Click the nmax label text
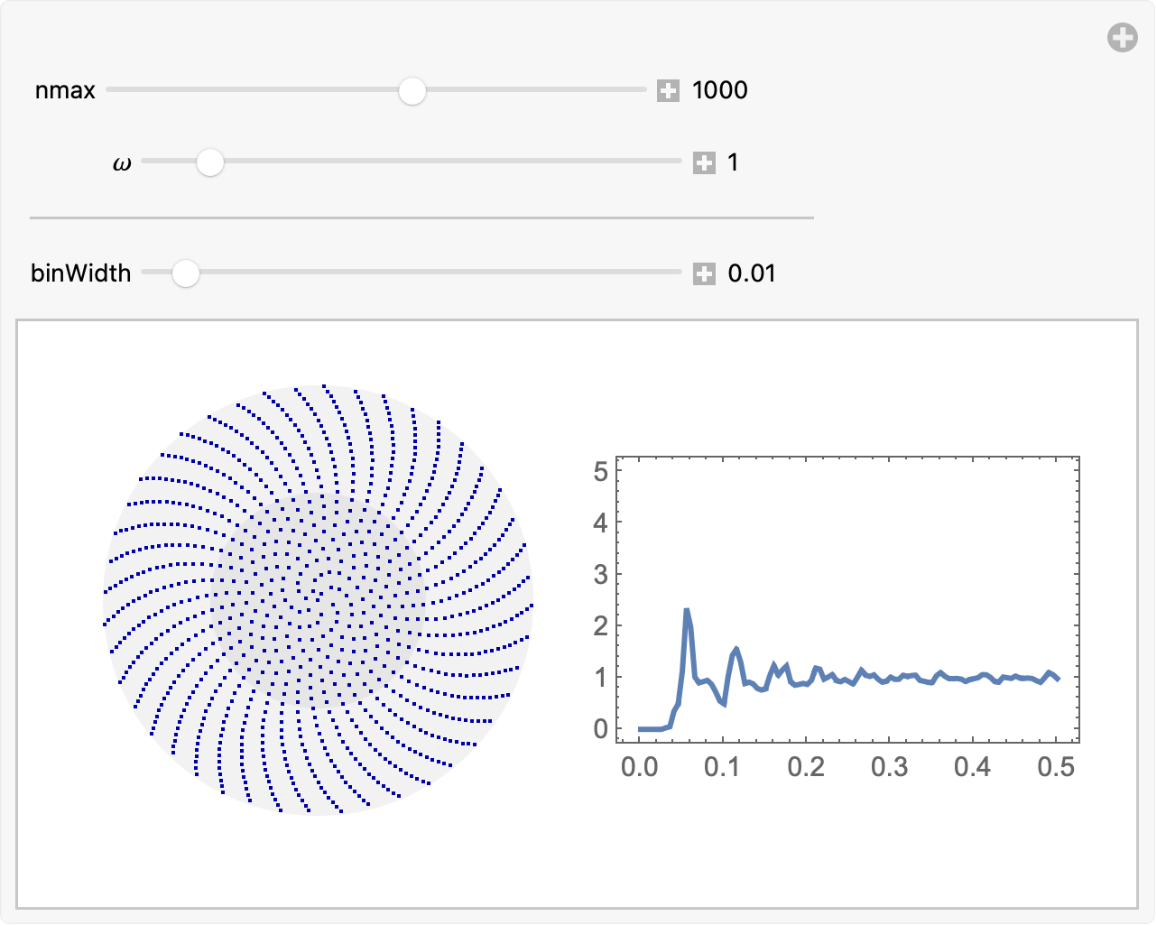 click(x=65, y=91)
